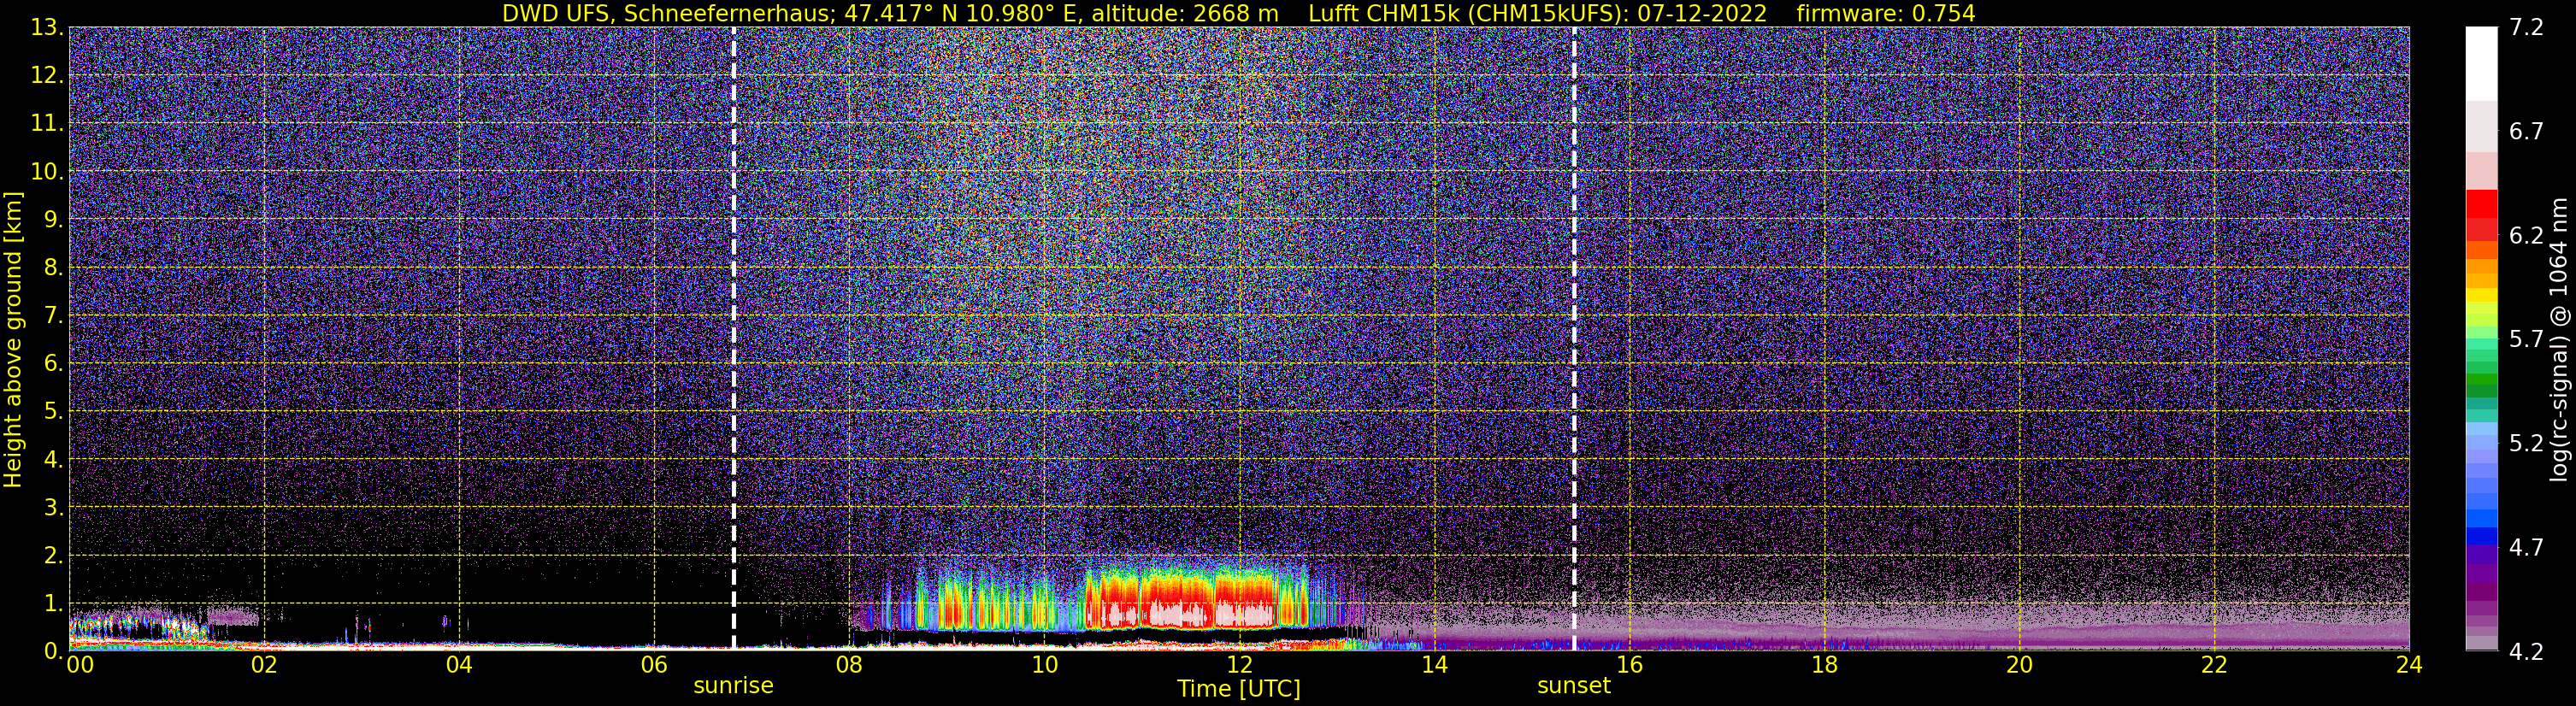2576x706 pixels.
Task: Click the colorbar tick label 7.2
Action: 2526,27
